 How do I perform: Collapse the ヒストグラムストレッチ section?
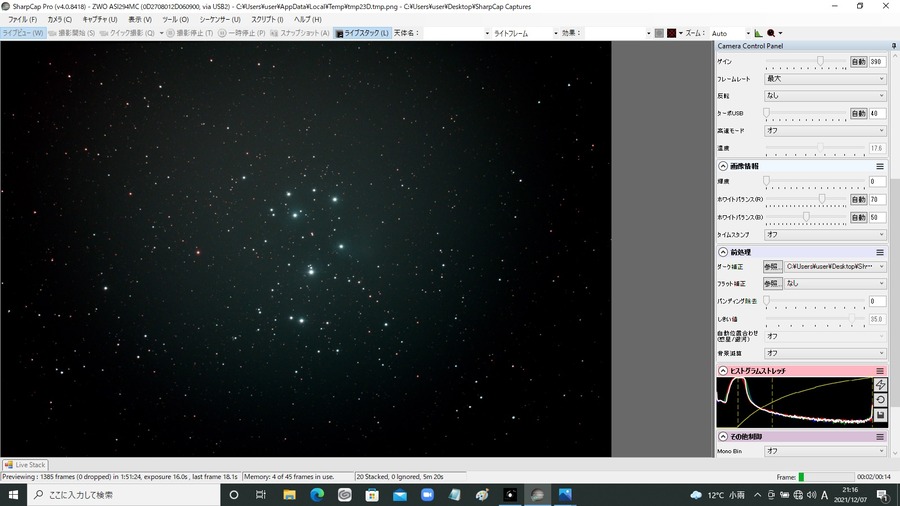click(723, 371)
